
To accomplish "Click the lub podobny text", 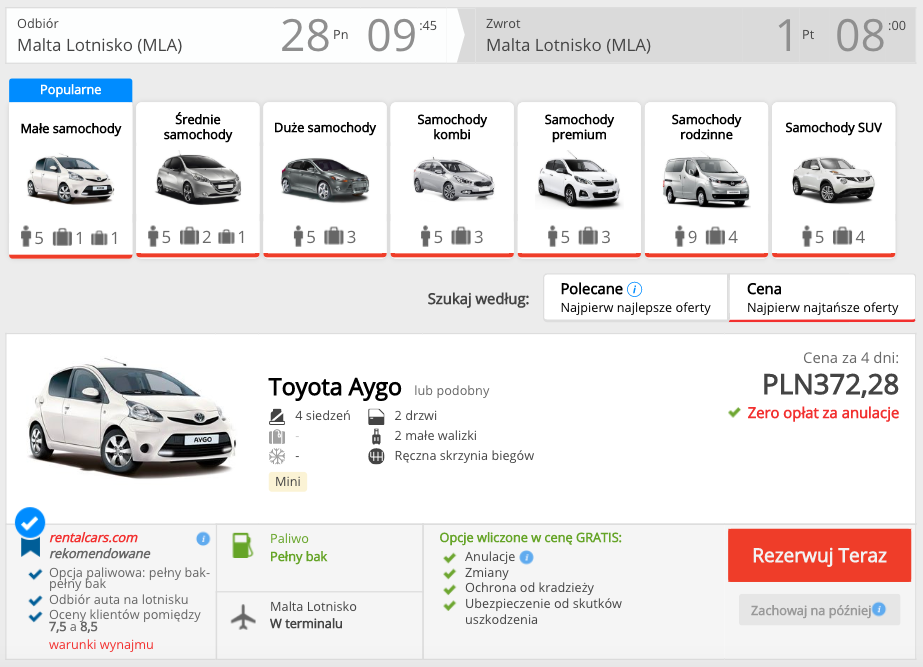I will tap(451, 391).
